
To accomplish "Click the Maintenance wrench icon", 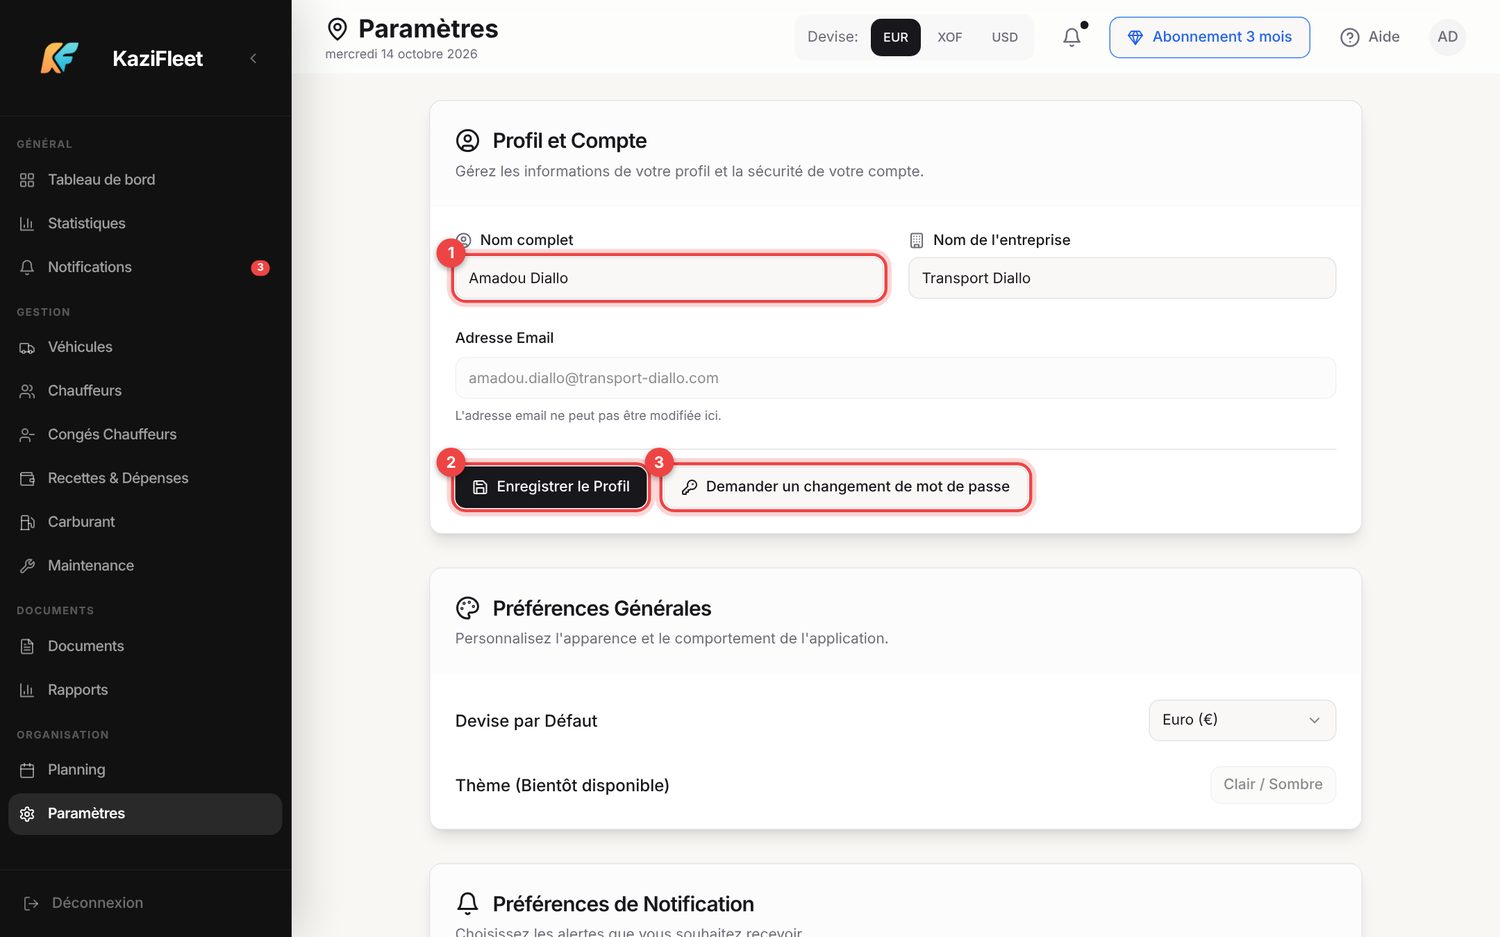I will tap(27, 566).
